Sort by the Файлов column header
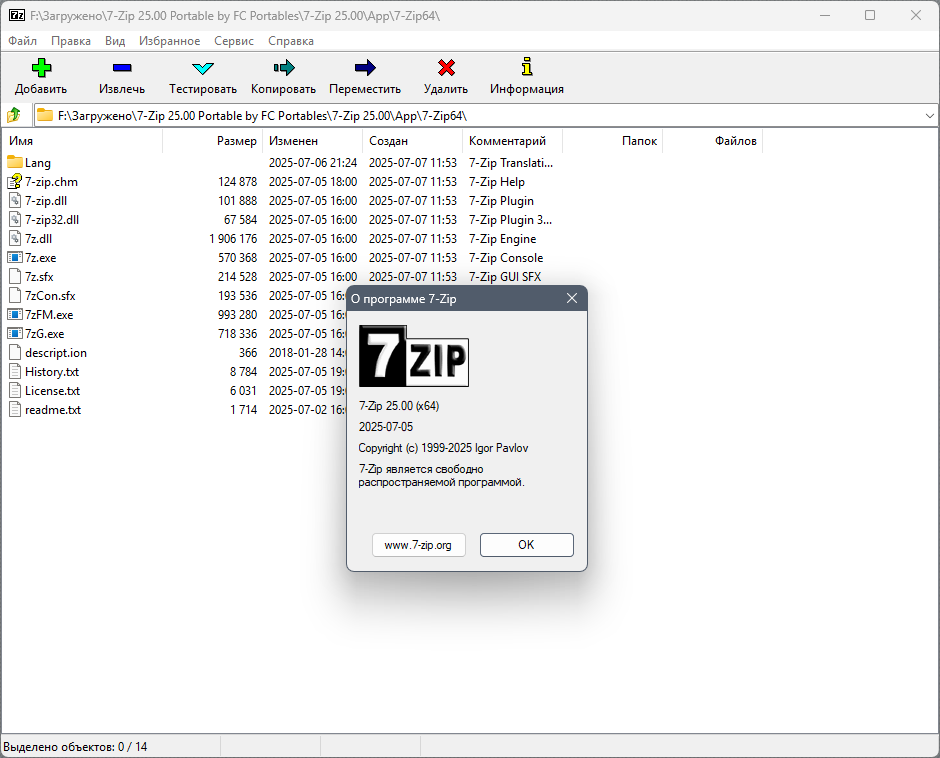Screen dimensions: 940x758 [712, 141]
